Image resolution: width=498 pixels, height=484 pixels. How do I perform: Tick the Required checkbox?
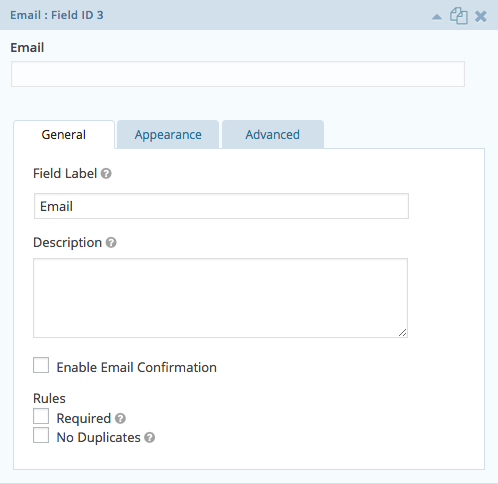(x=41, y=416)
